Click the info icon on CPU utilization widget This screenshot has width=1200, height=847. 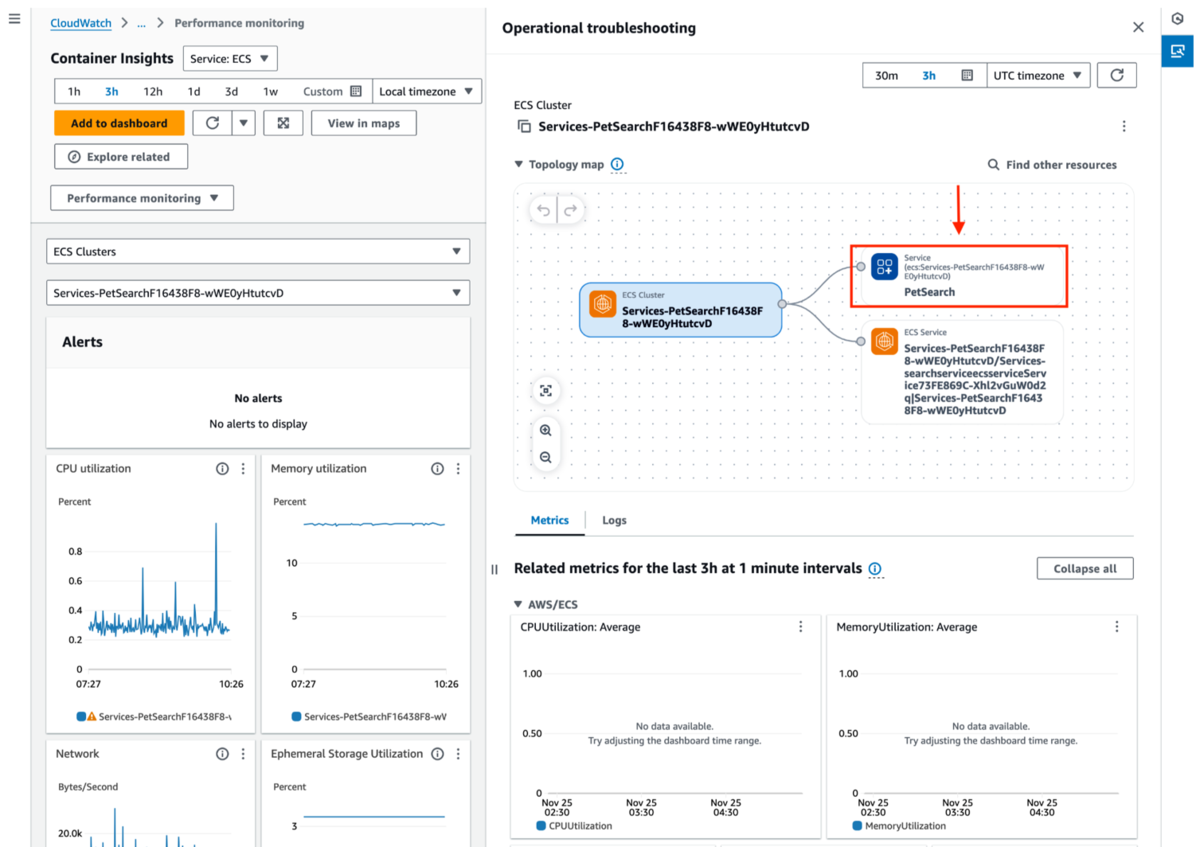point(222,469)
